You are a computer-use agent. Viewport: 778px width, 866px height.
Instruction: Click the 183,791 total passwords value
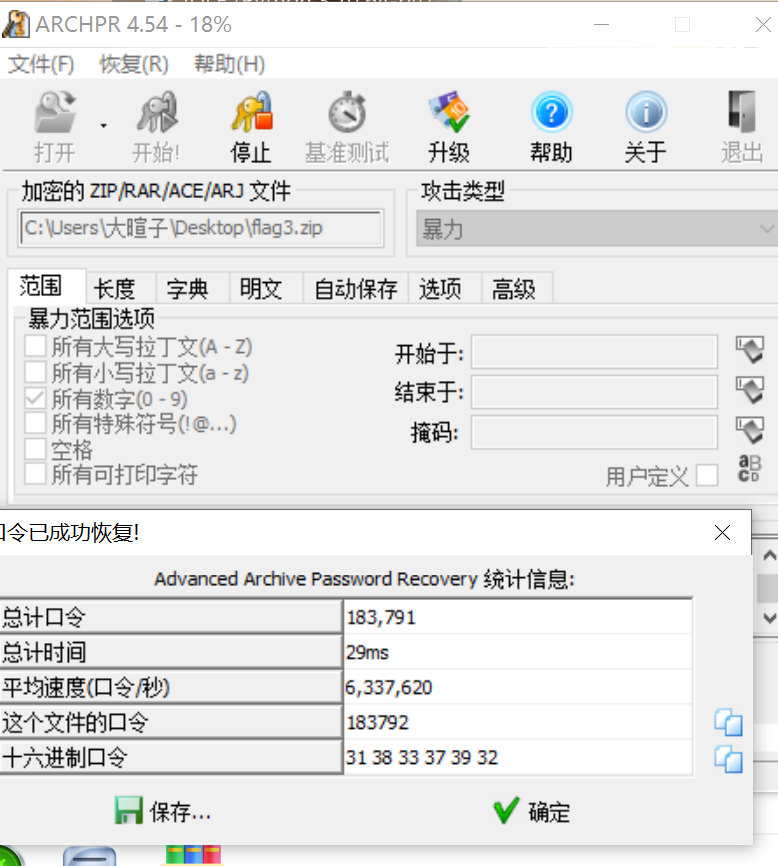381,617
